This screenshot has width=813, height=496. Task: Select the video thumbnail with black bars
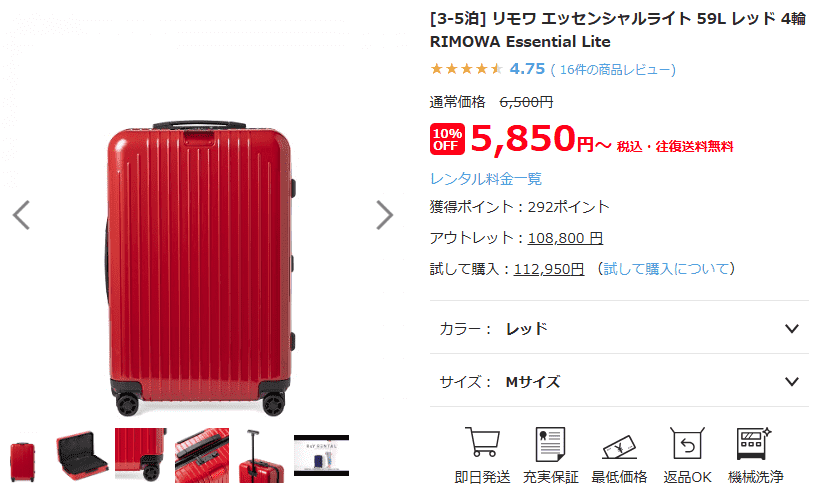[321, 455]
